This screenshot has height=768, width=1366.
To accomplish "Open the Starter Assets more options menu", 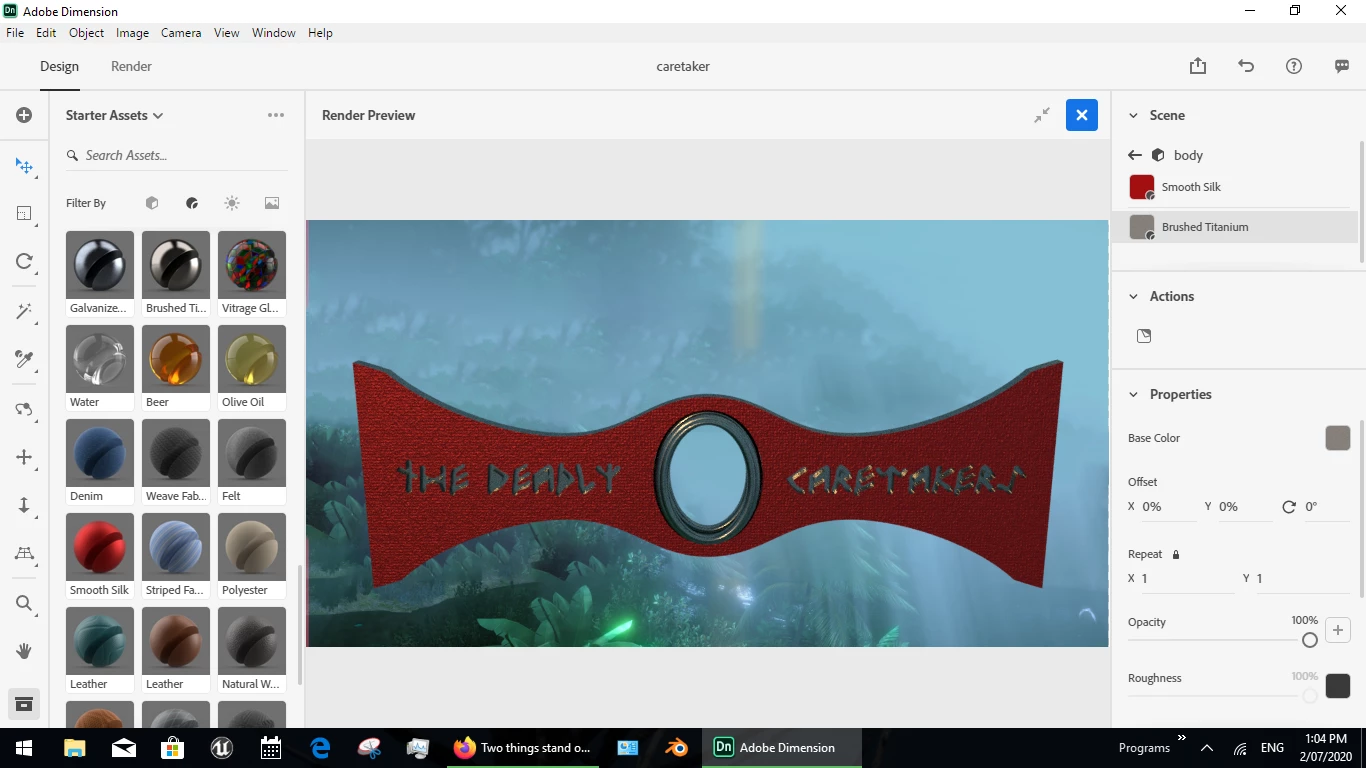I will click(276, 115).
